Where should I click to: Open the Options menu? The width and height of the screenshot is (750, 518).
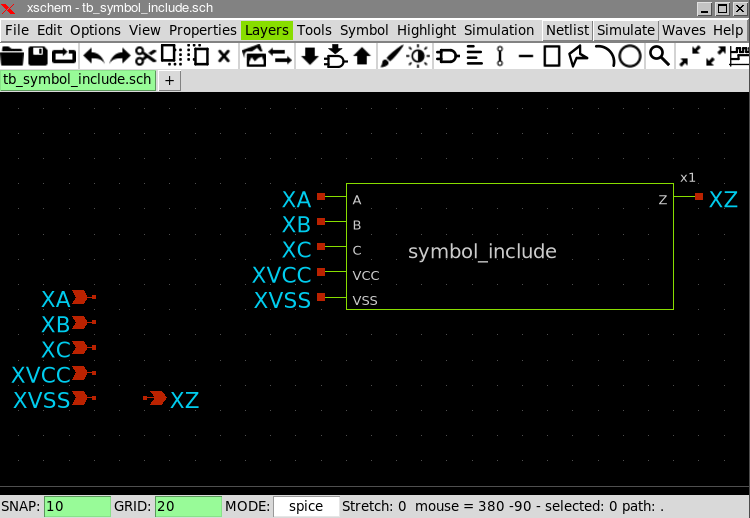pos(95,30)
